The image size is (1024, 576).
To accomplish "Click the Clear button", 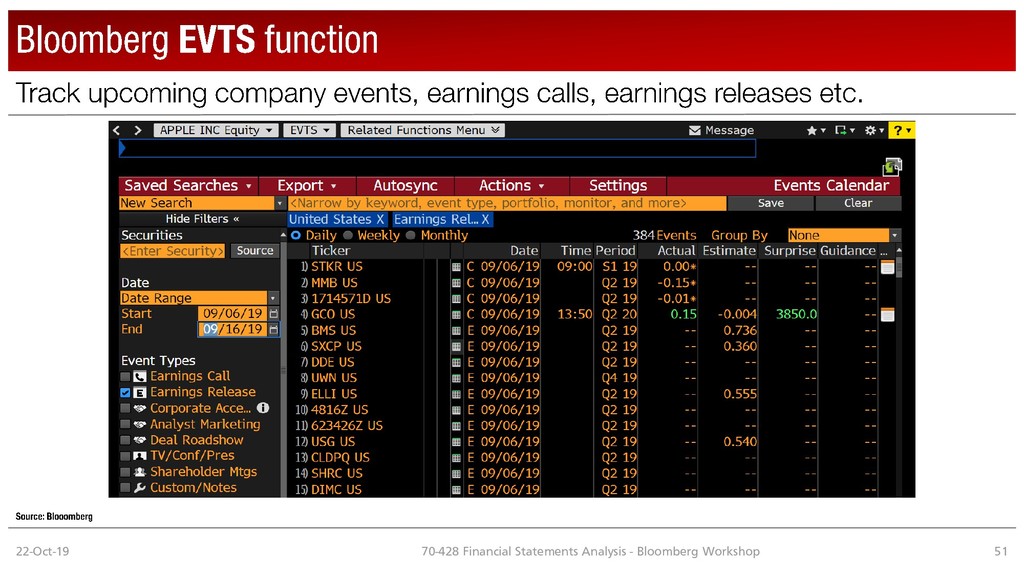I will click(x=858, y=203).
